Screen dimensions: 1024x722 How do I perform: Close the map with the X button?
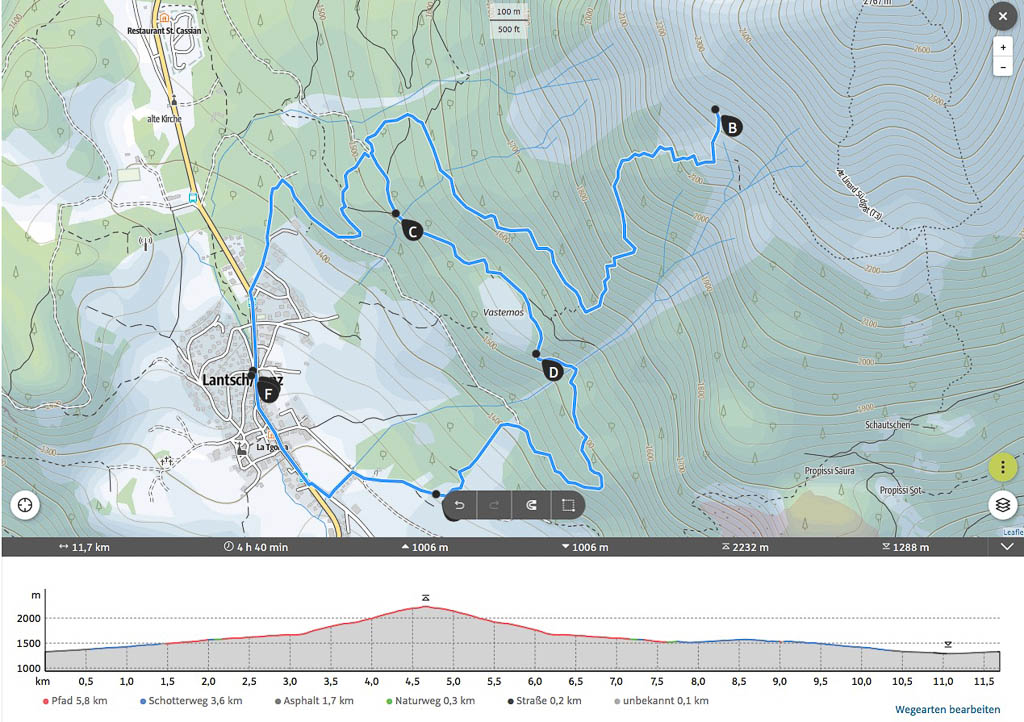click(x=1003, y=16)
